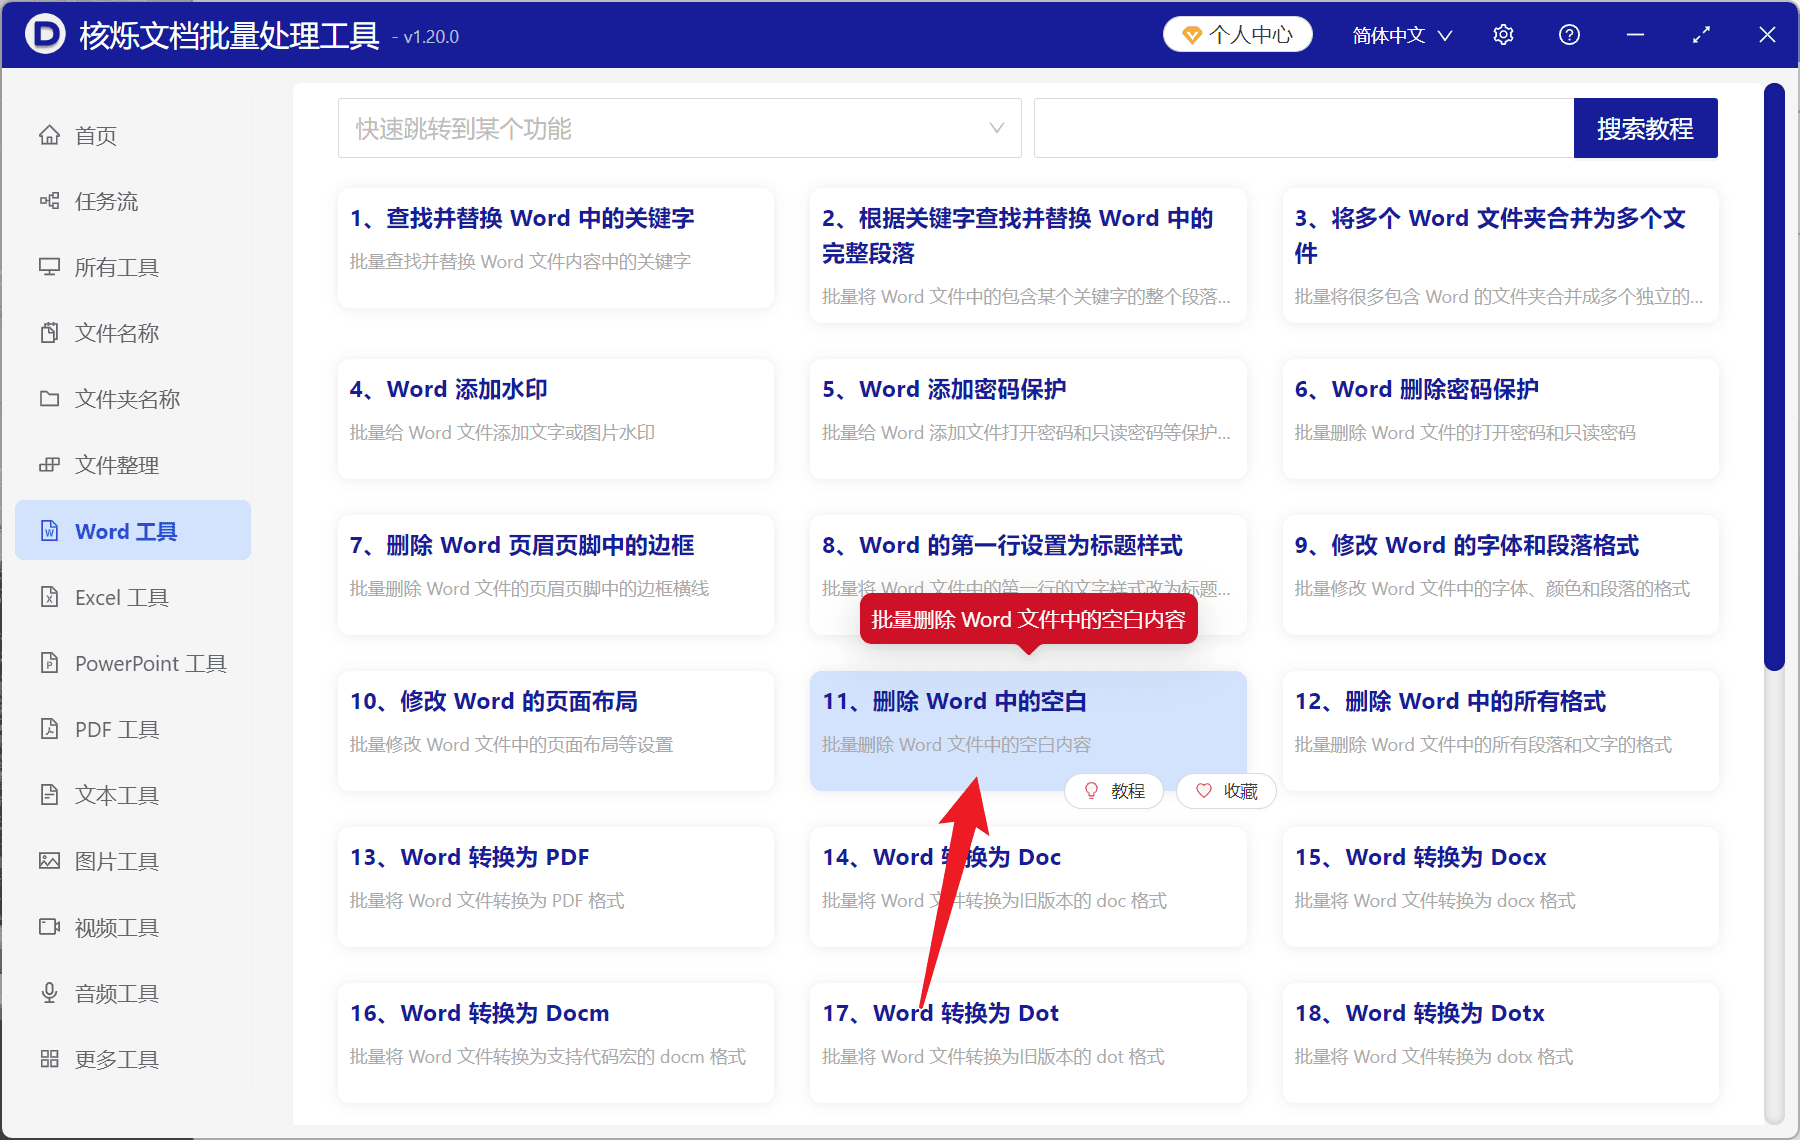Go to 首页 in sidebar
1800x1140 pixels.
133,135
